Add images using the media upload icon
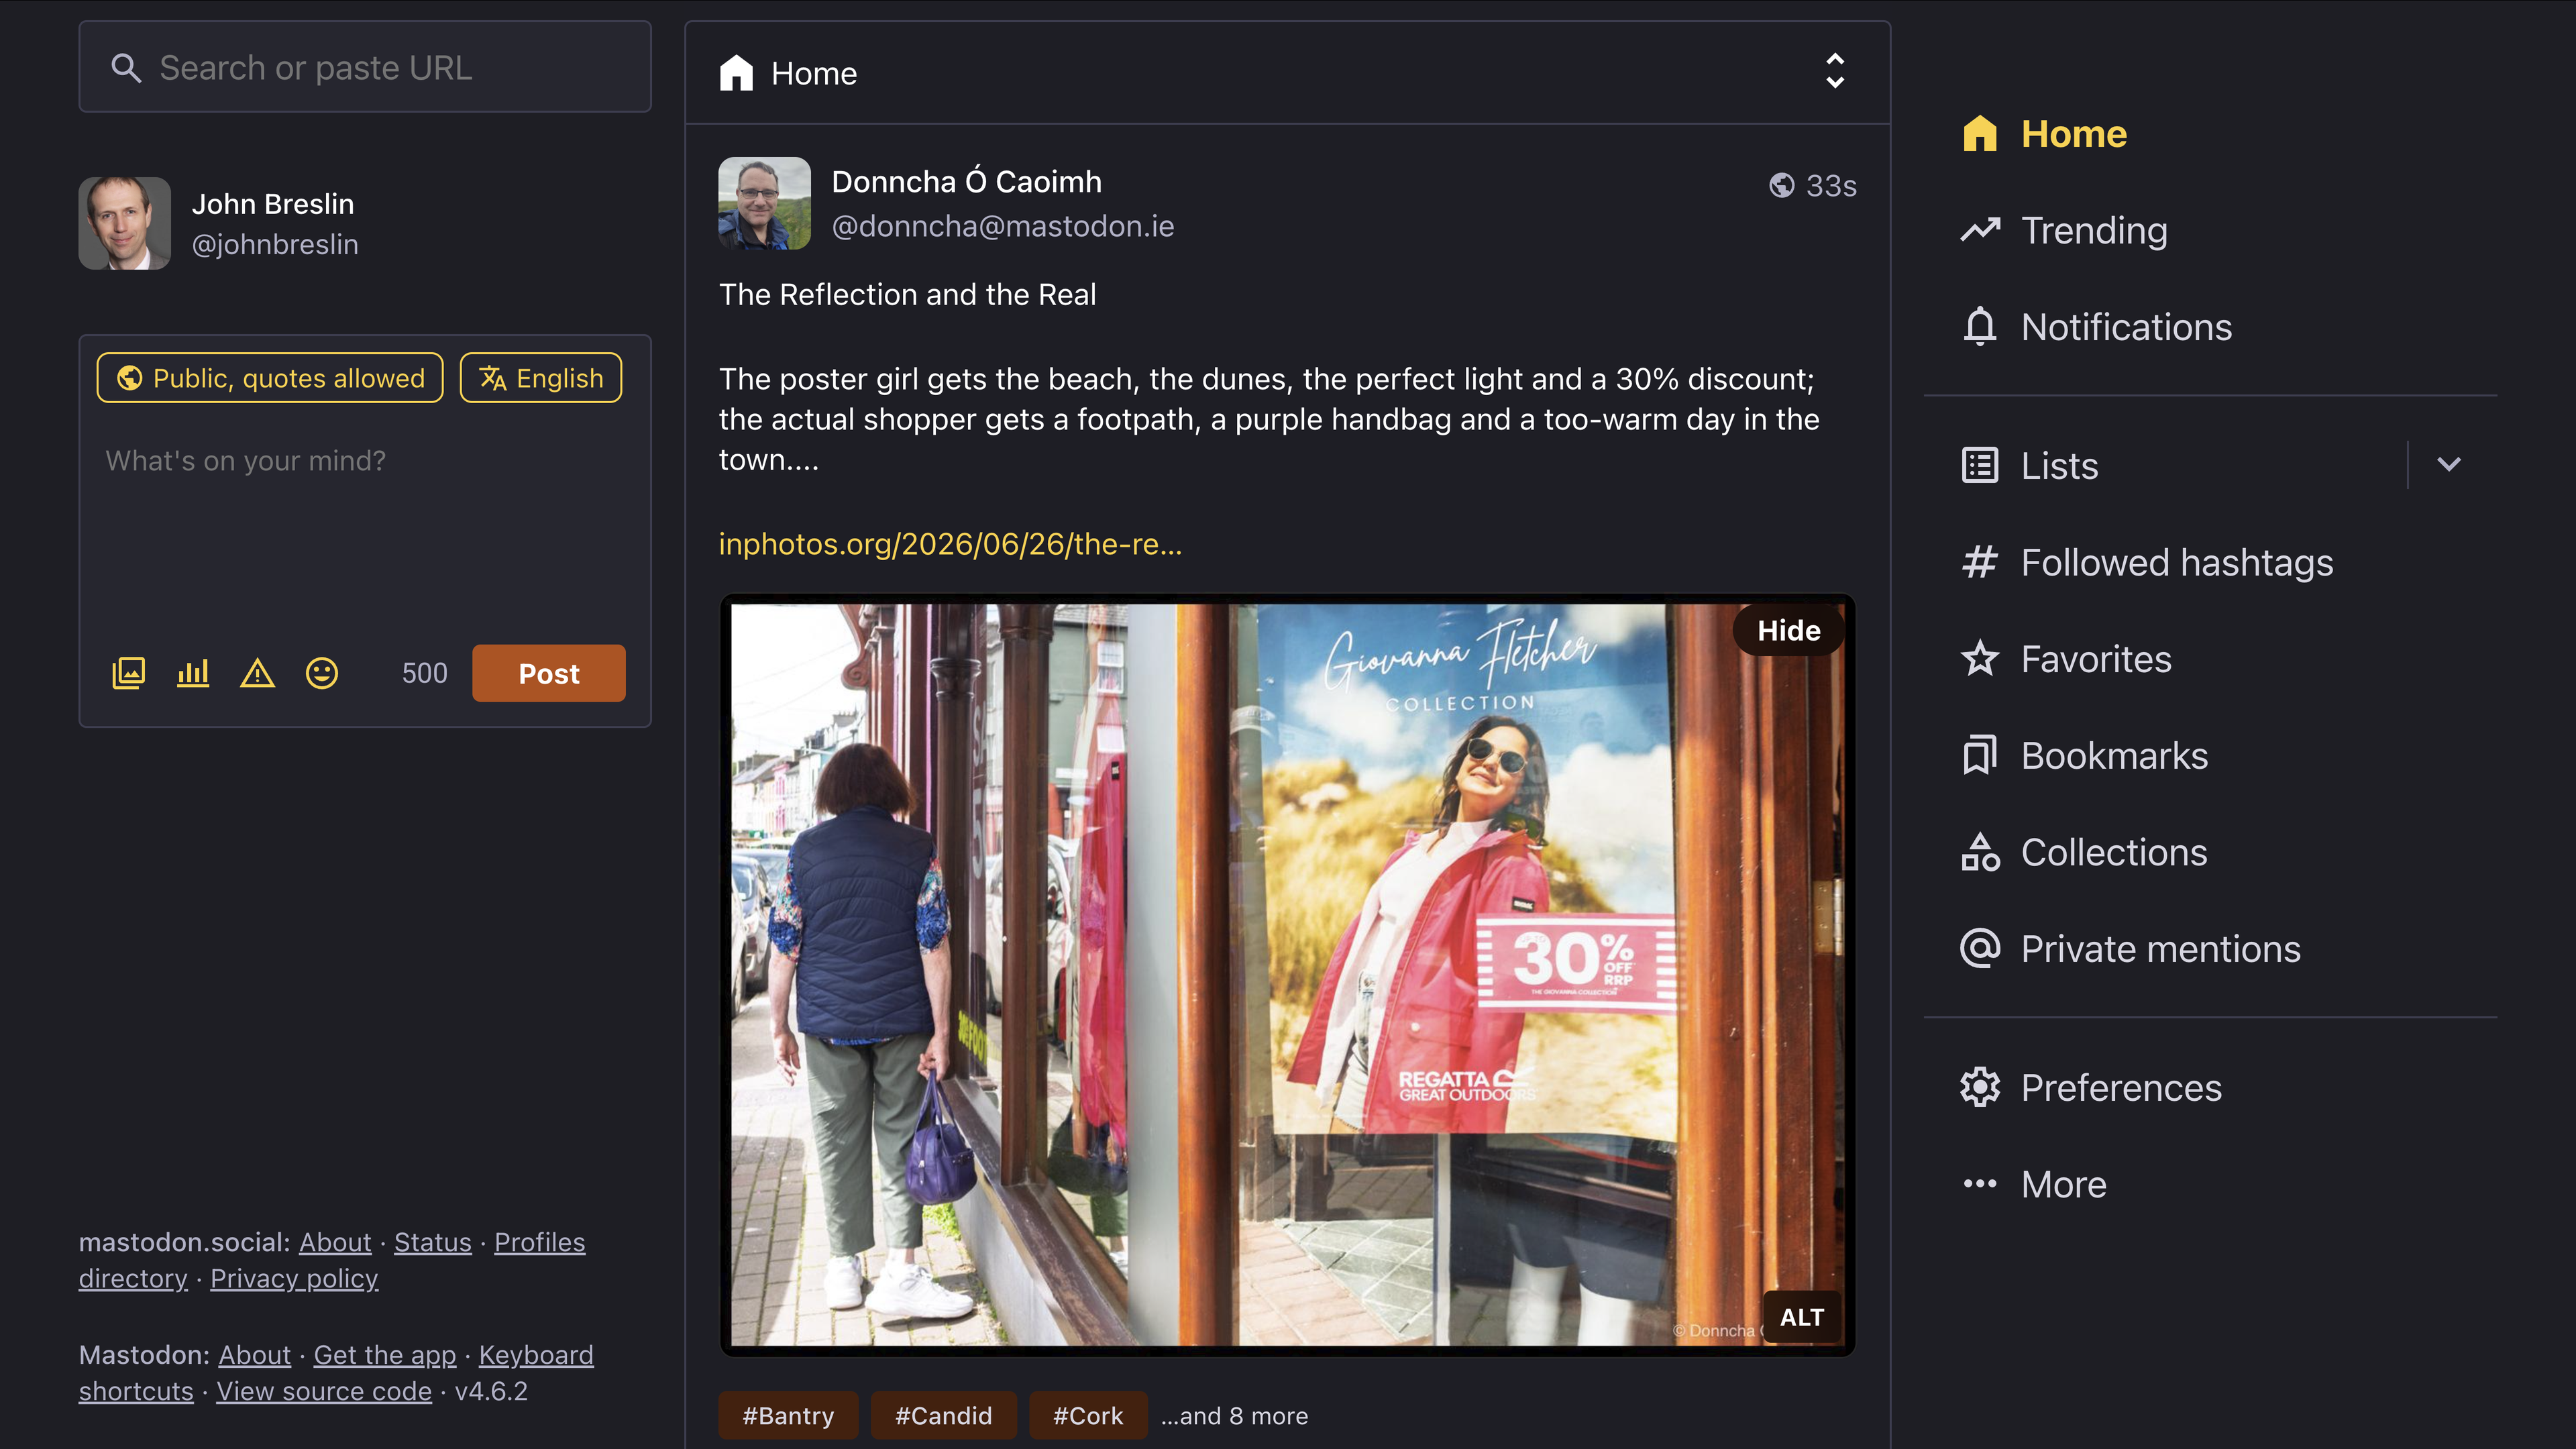 (129, 673)
